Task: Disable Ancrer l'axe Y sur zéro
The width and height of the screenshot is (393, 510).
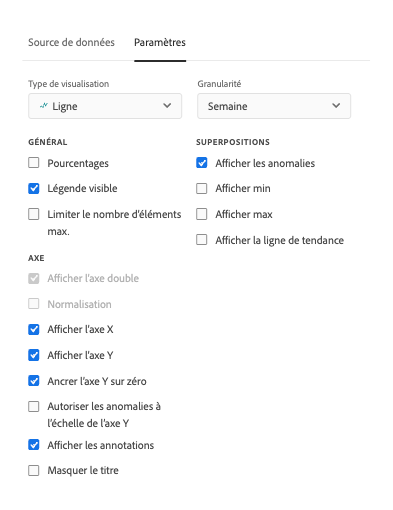Action: click(x=34, y=381)
